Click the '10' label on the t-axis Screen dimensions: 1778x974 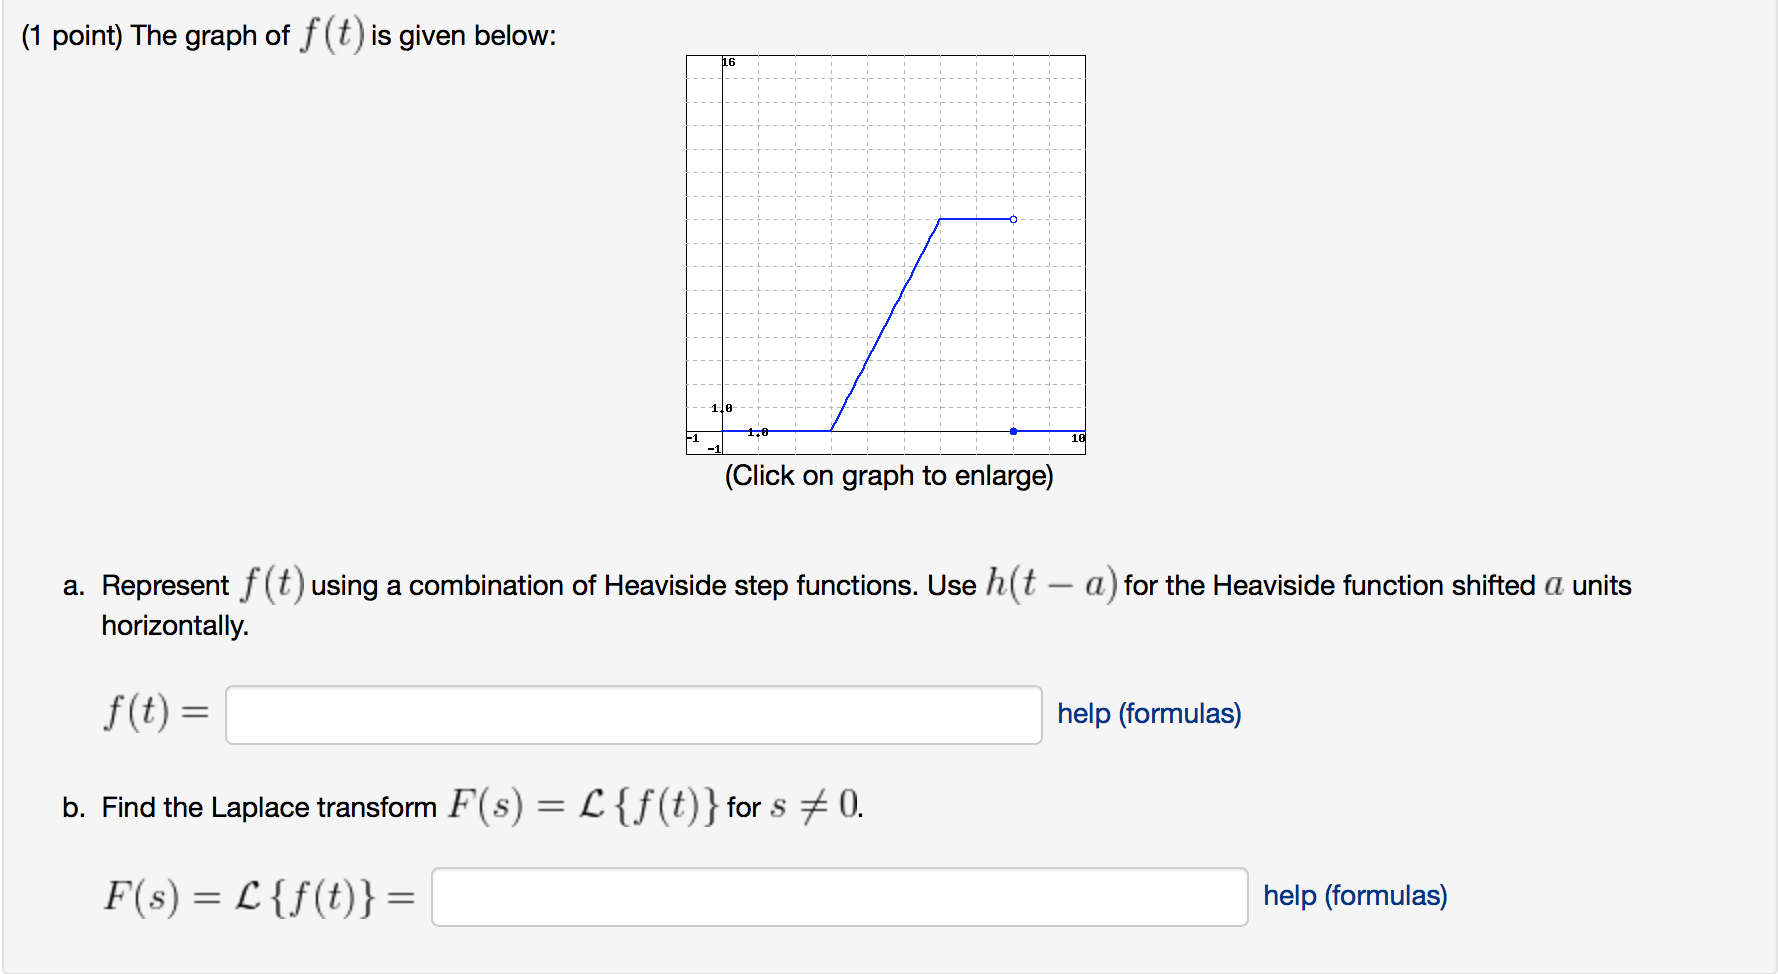[1076, 437]
